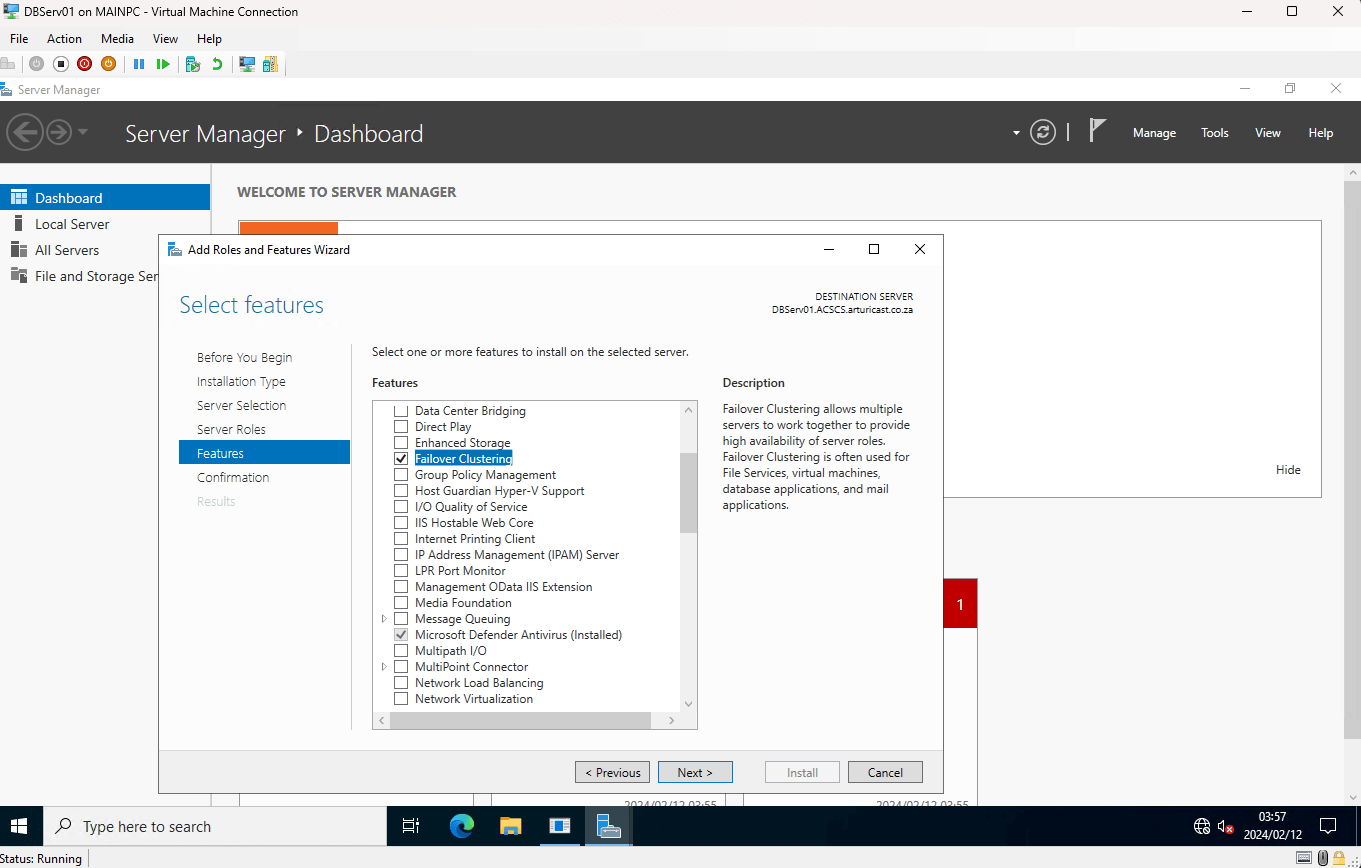
Task: Click the Previous button in wizard
Action: [612, 772]
